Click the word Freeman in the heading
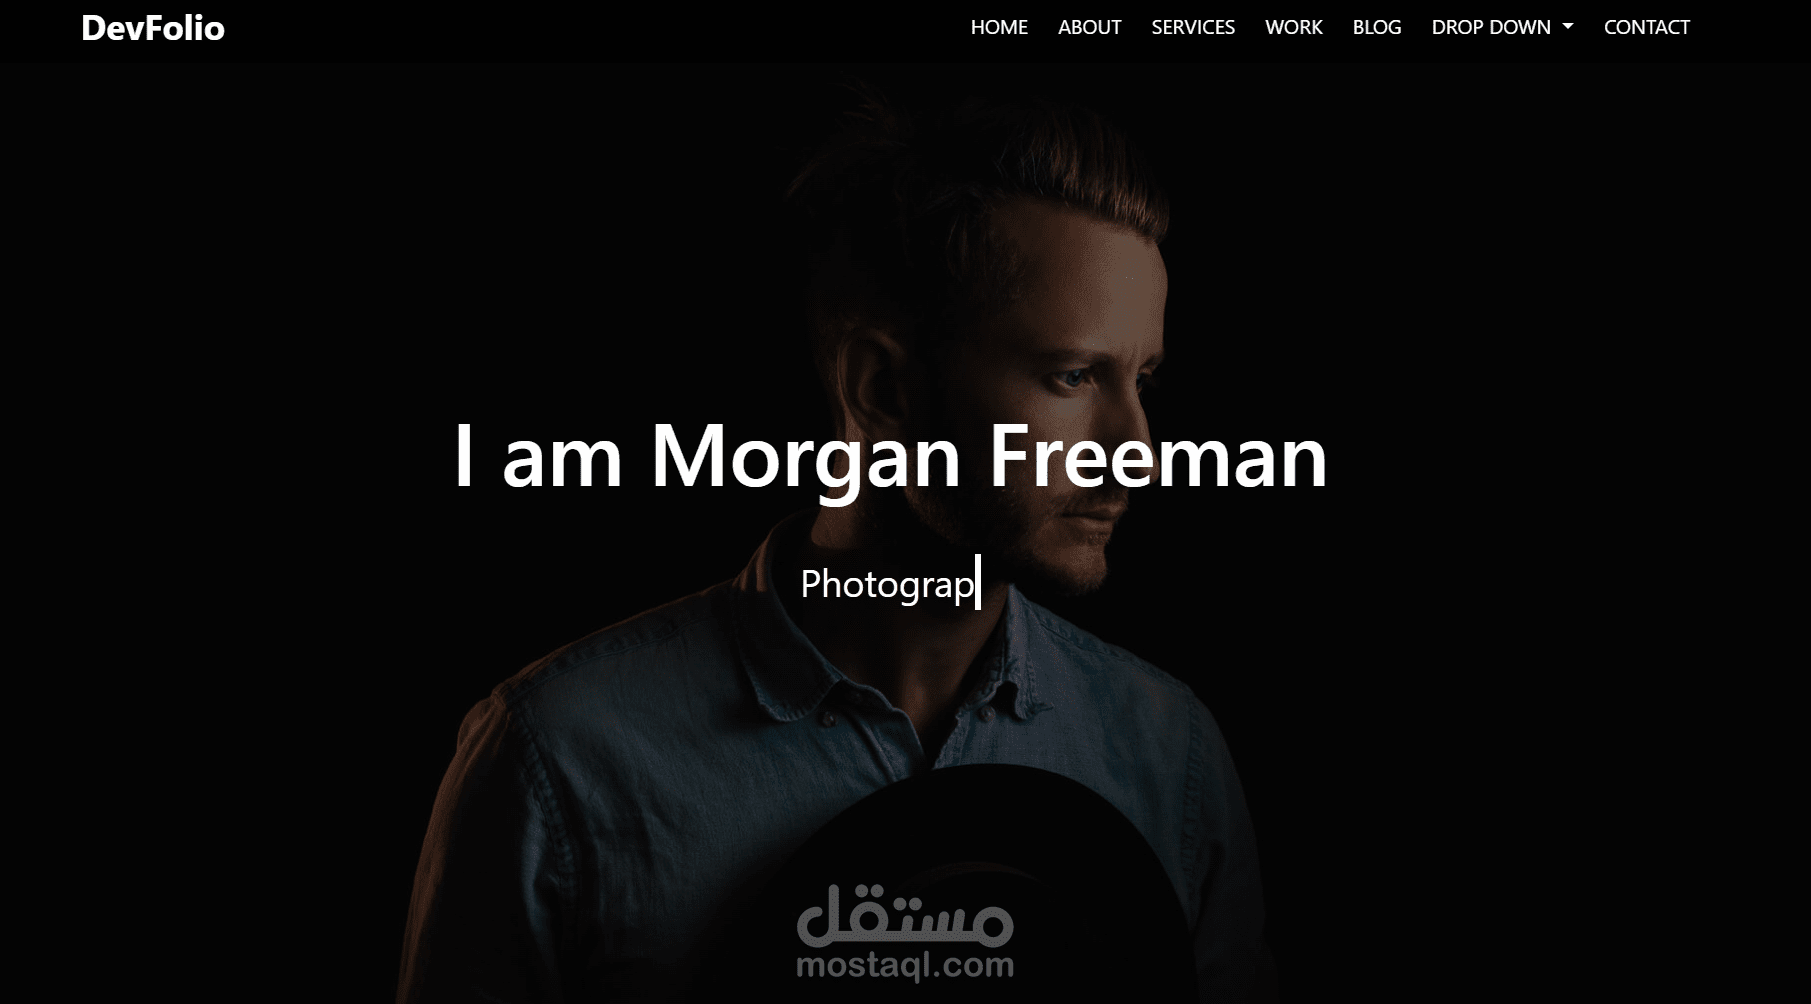This screenshot has width=1811, height=1004. tap(1158, 456)
